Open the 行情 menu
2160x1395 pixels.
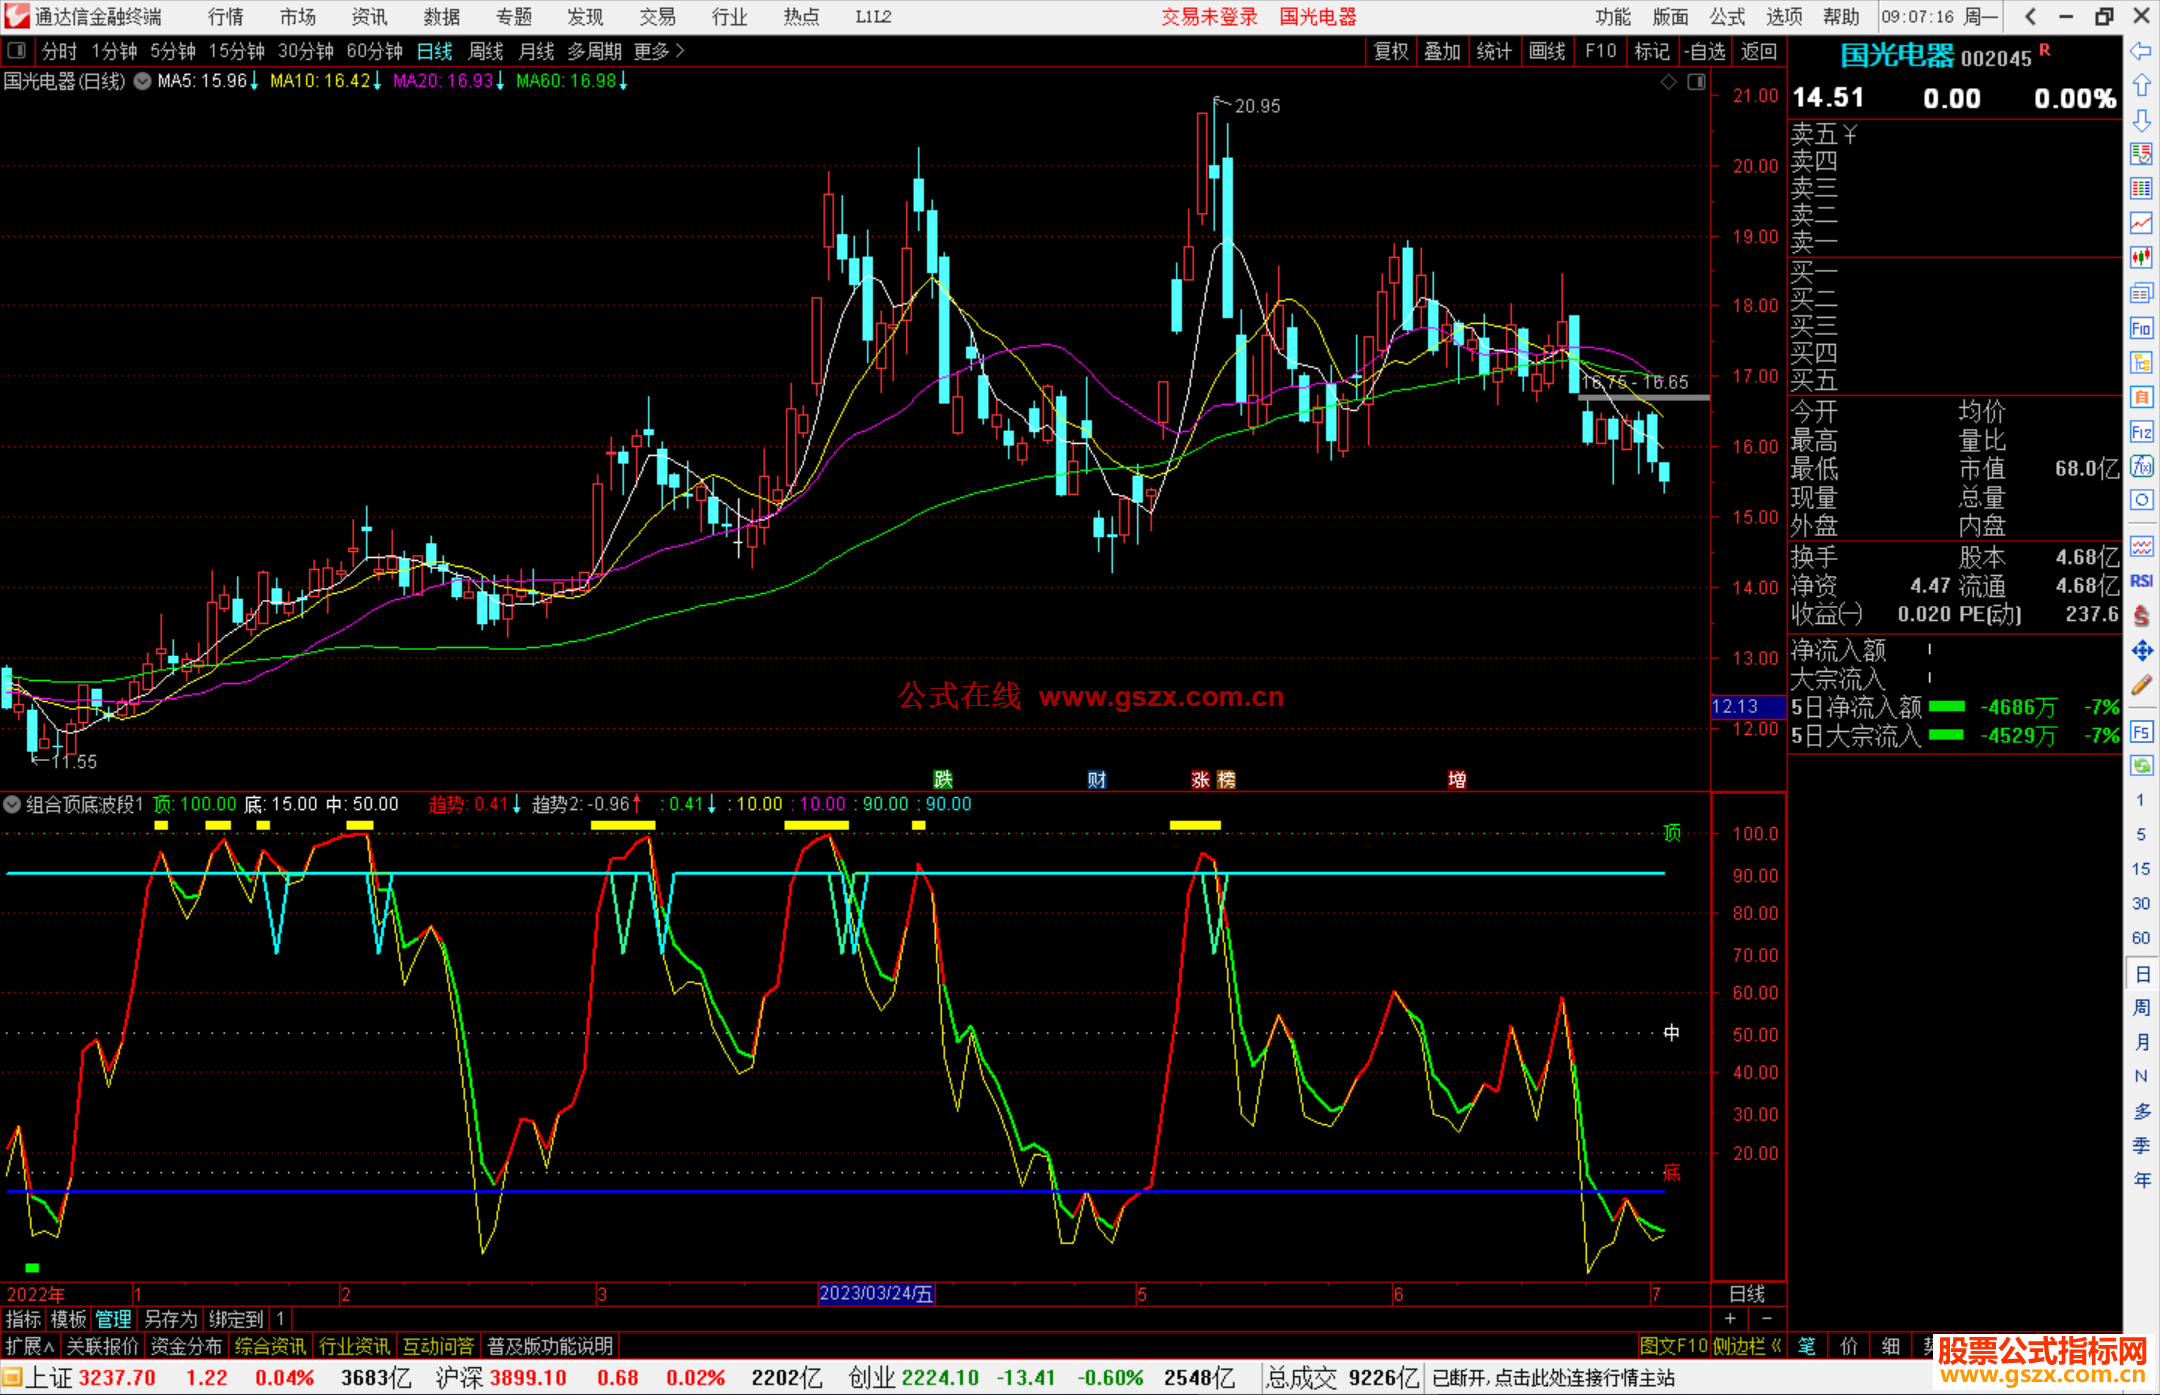click(x=226, y=17)
